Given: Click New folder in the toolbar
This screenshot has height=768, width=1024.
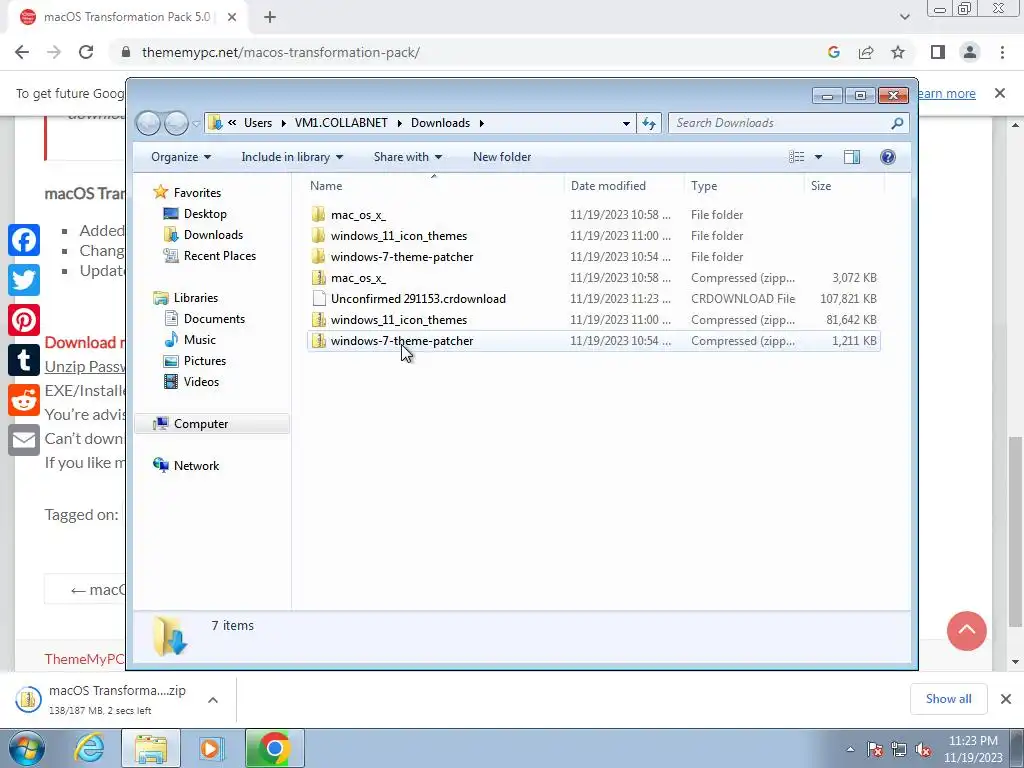Looking at the screenshot, I should pyautogui.click(x=502, y=157).
